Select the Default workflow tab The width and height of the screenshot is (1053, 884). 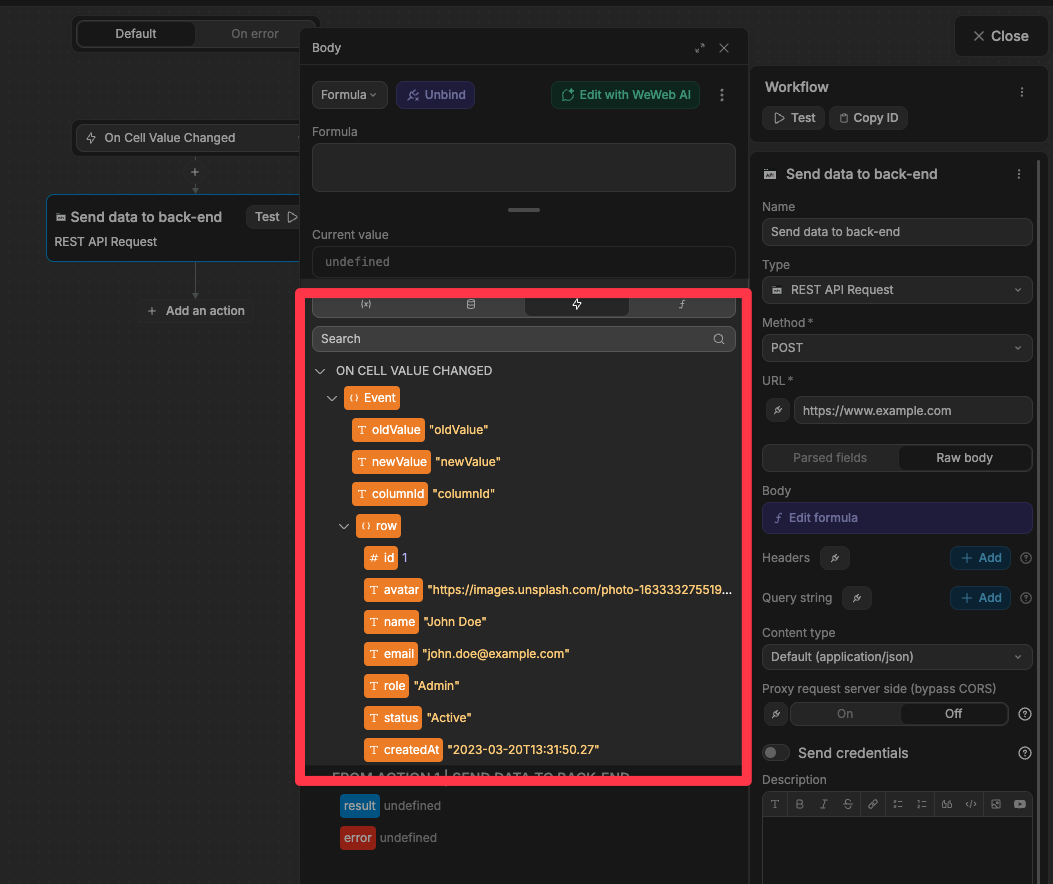(x=136, y=34)
